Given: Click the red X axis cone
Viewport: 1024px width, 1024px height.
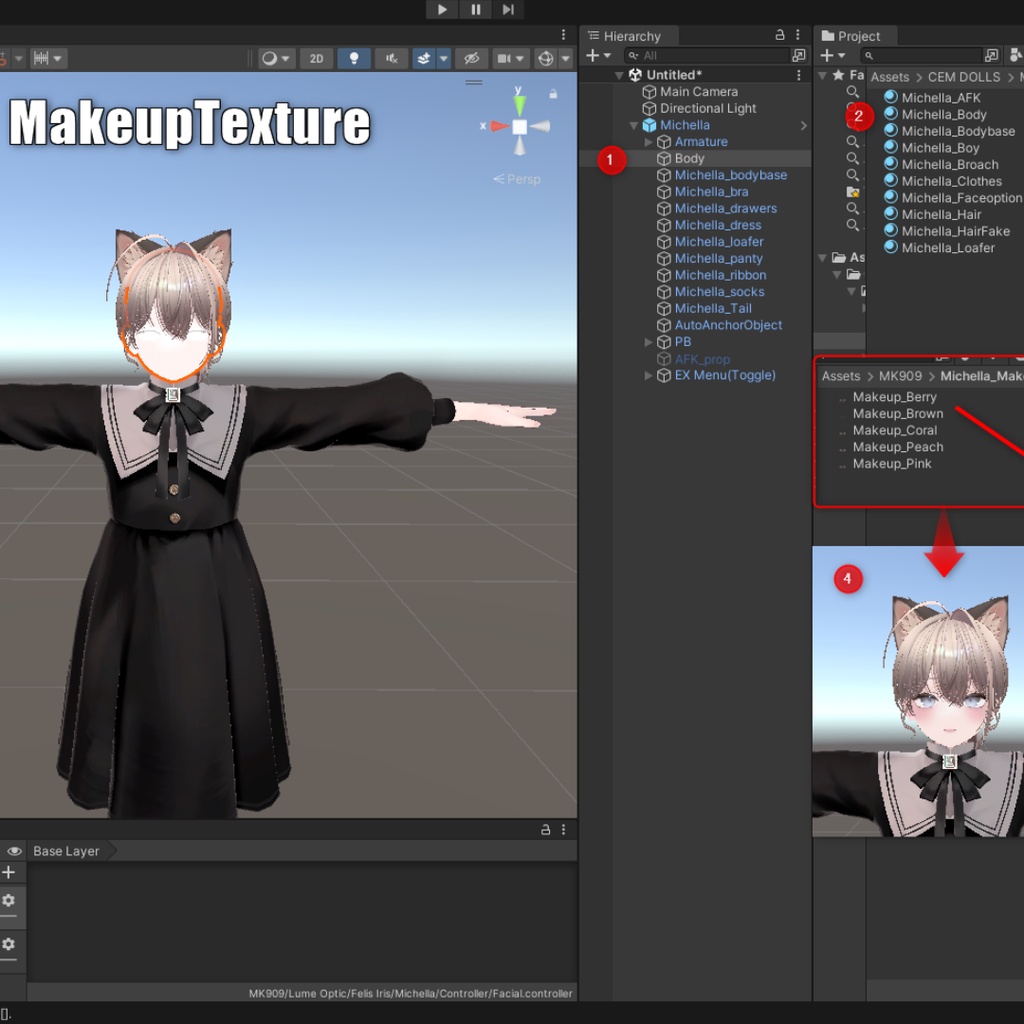Looking at the screenshot, I should (499, 125).
